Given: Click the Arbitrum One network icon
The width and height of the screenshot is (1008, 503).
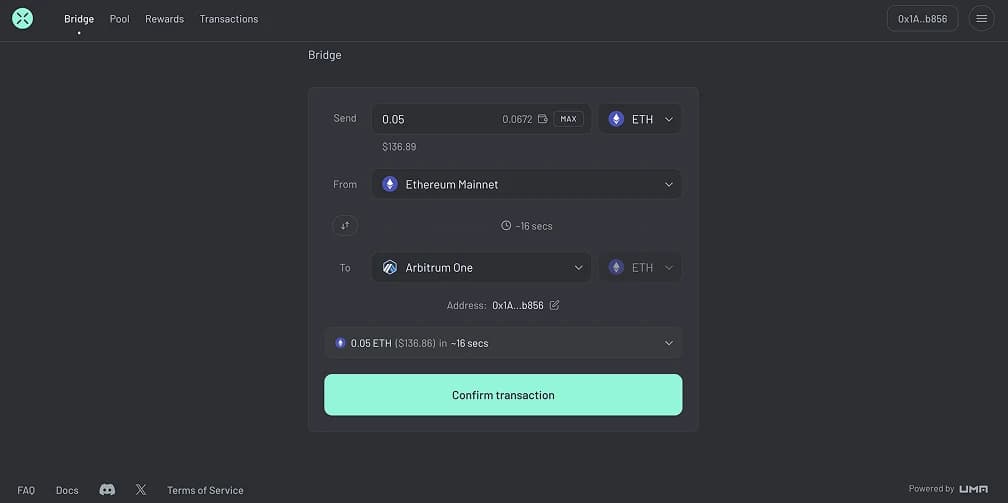Looking at the screenshot, I should coord(390,268).
